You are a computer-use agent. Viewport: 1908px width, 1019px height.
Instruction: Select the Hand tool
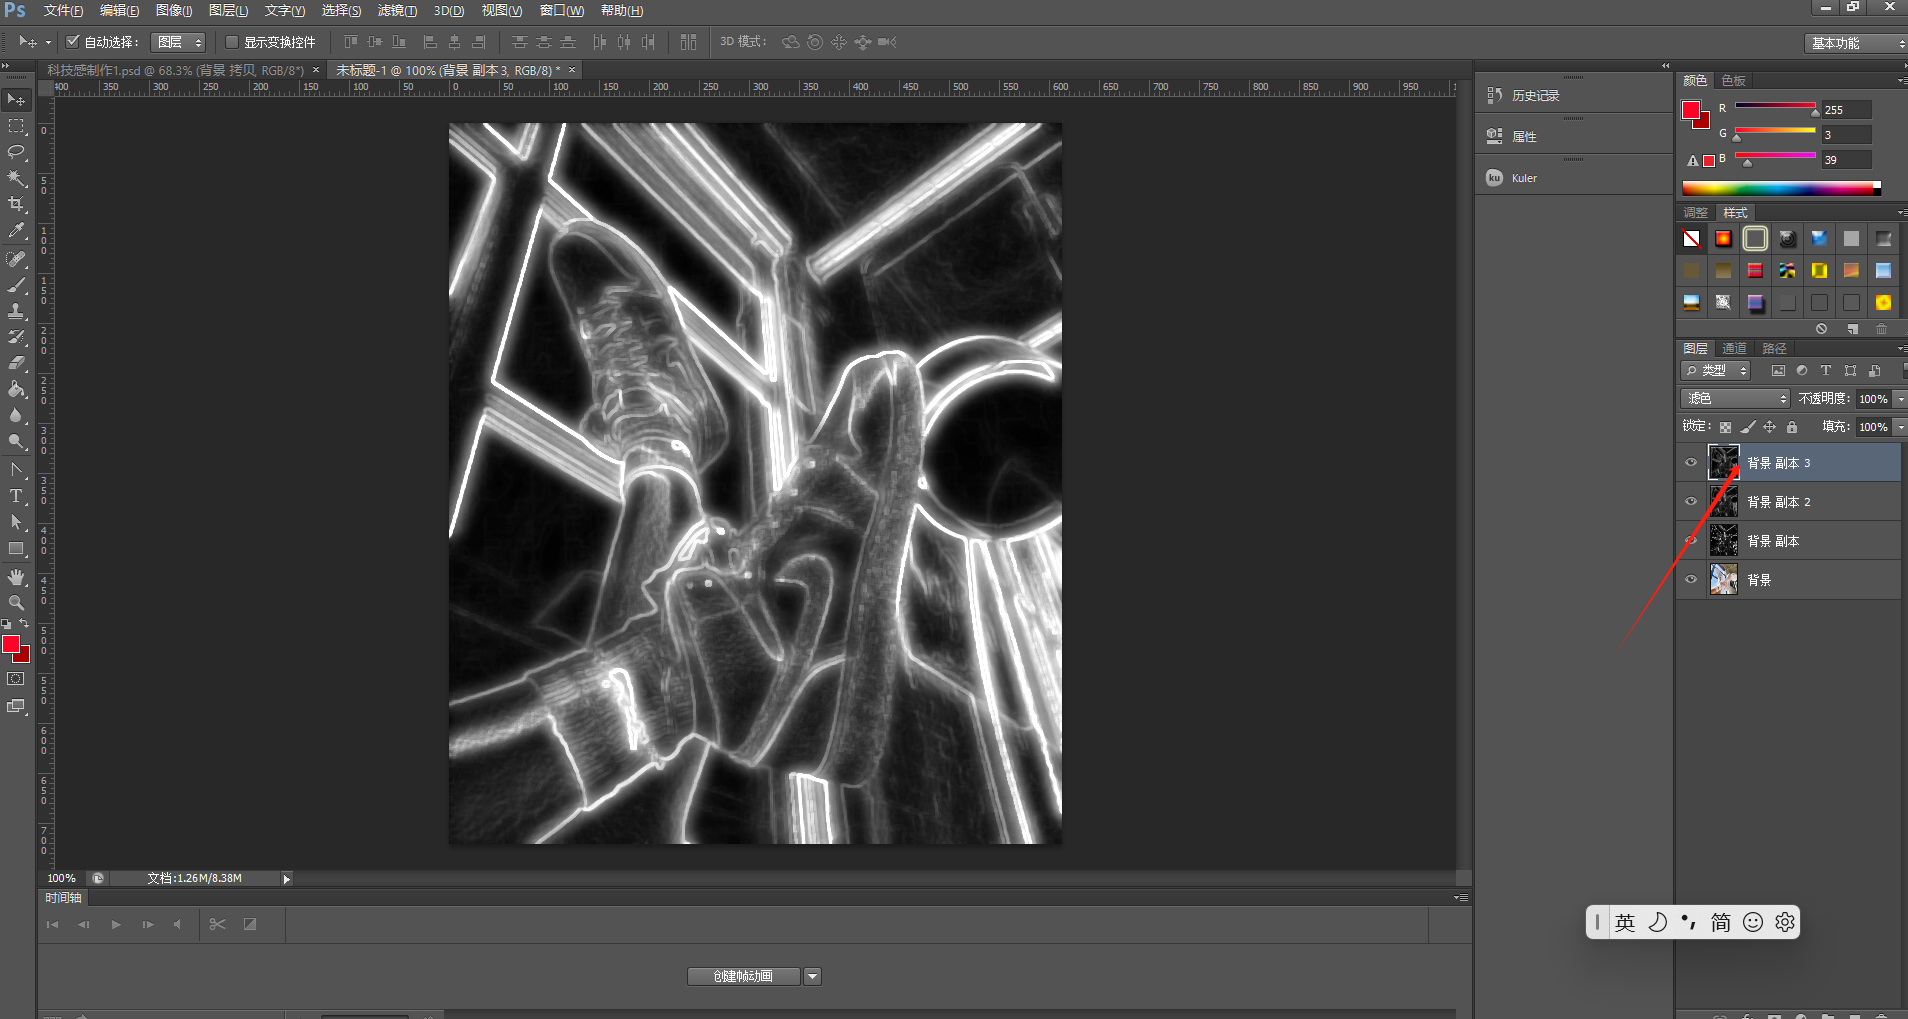click(16, 577)
